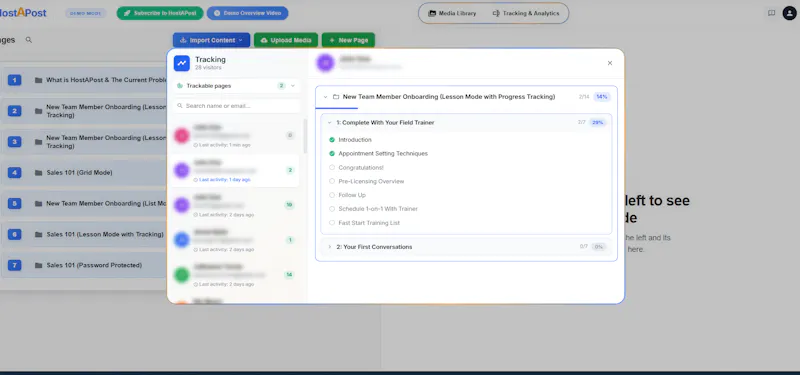The image size is (800, 375).
Task: Click green check beside Appointment Setting Techniques
Action: 332,154
